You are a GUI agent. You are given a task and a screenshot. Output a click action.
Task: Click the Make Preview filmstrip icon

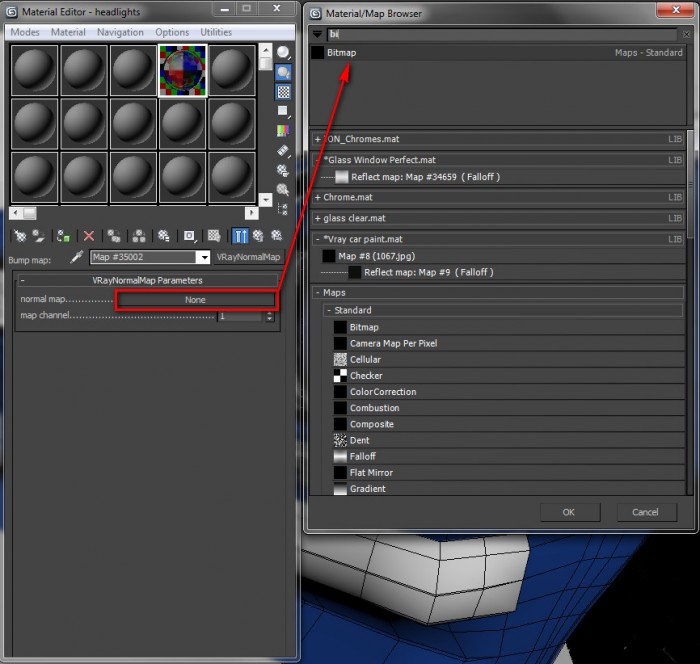[x=283, y=150]
